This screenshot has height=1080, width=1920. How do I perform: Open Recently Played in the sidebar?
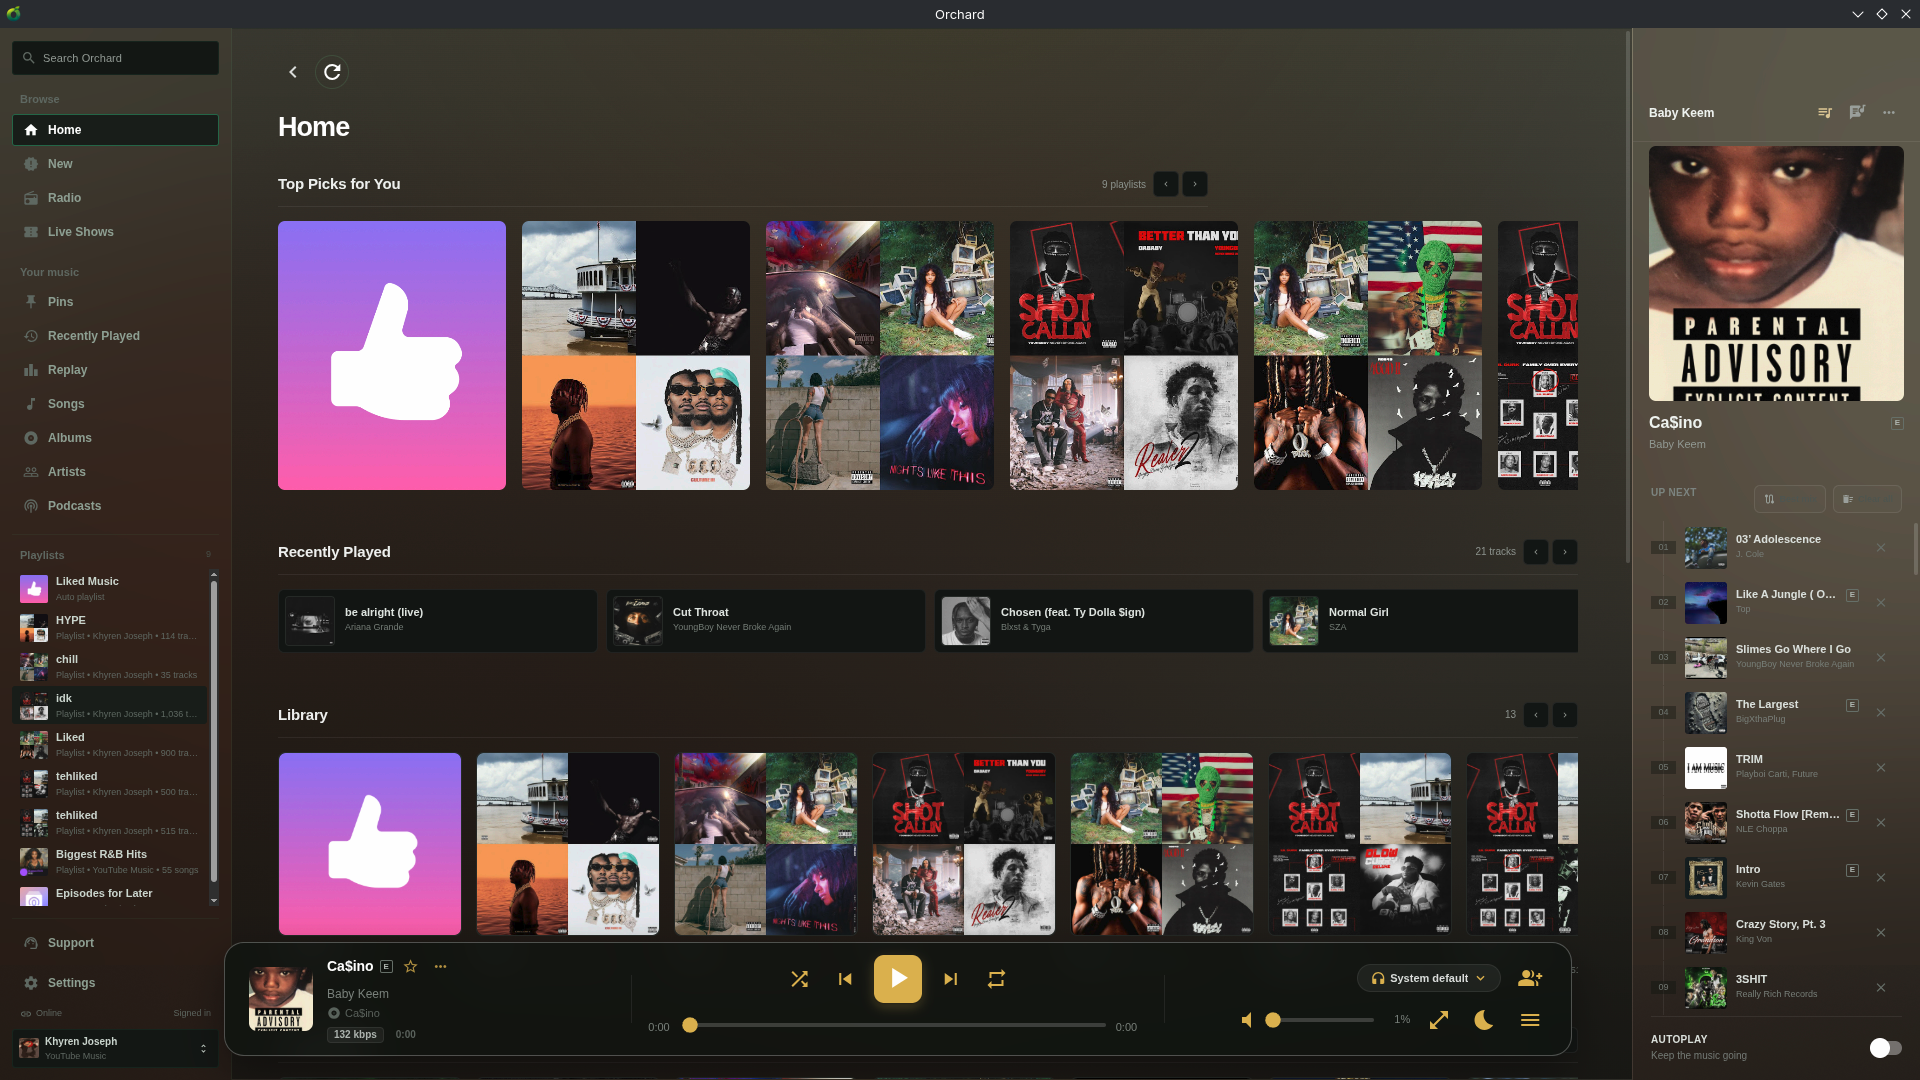click(x=115, y=336)
